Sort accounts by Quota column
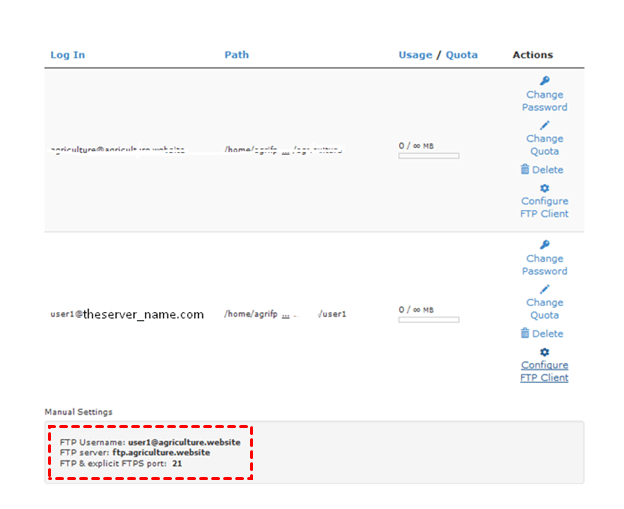This screenshot has height=509, width=624. pyautogui.click(x=461, y=55)
